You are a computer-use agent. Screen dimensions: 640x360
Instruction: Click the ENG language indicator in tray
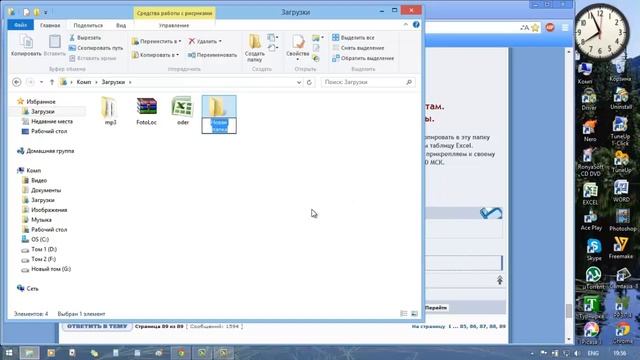pos(593,353)
